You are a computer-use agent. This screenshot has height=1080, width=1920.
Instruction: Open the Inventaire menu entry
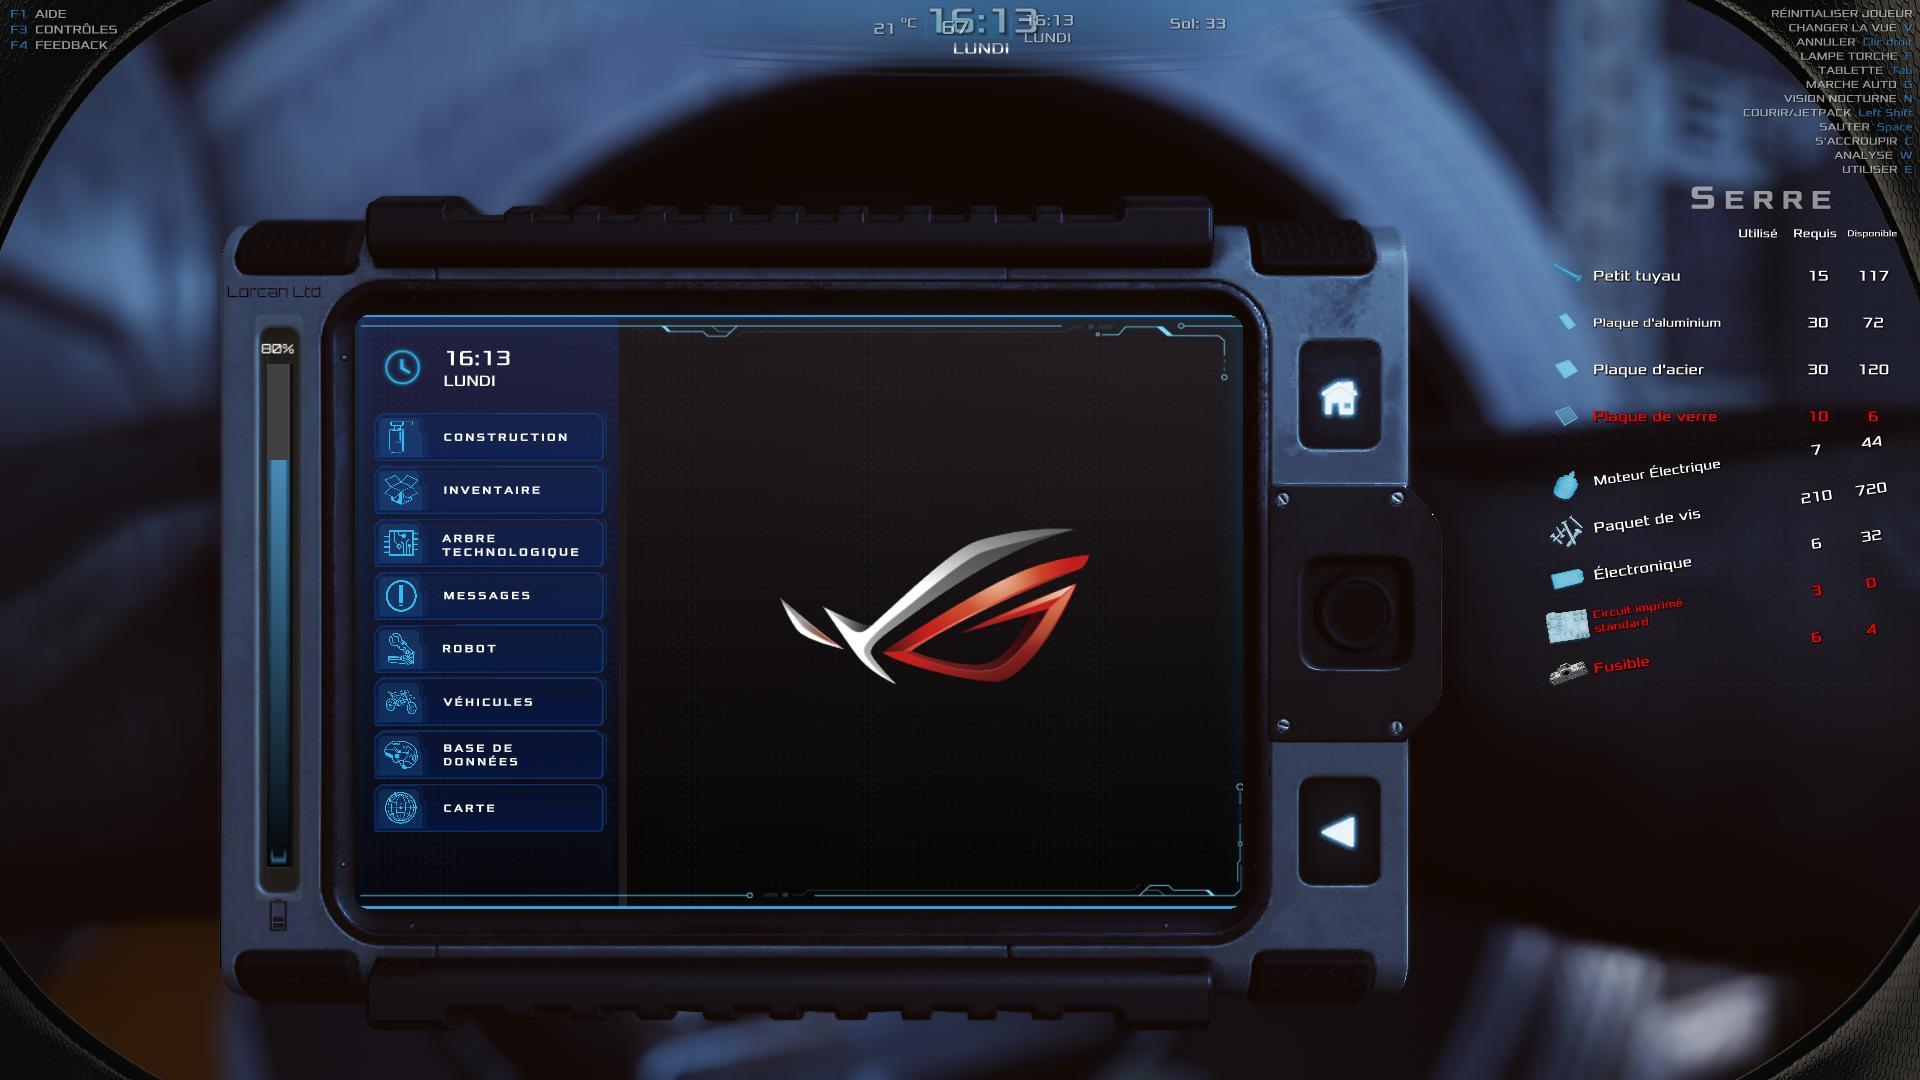pos(489,490)
